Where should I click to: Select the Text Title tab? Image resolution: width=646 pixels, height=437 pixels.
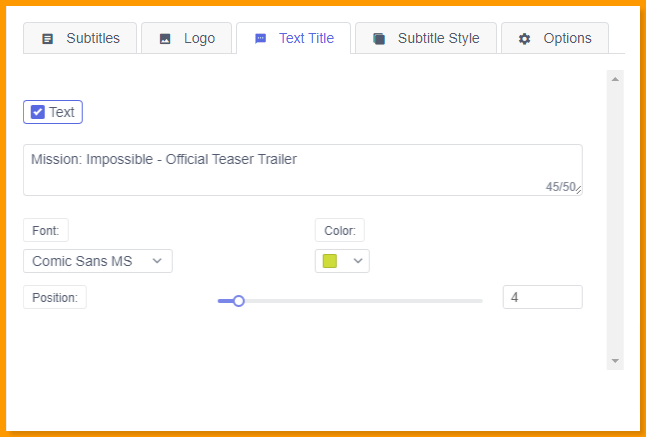coord(294,38)
